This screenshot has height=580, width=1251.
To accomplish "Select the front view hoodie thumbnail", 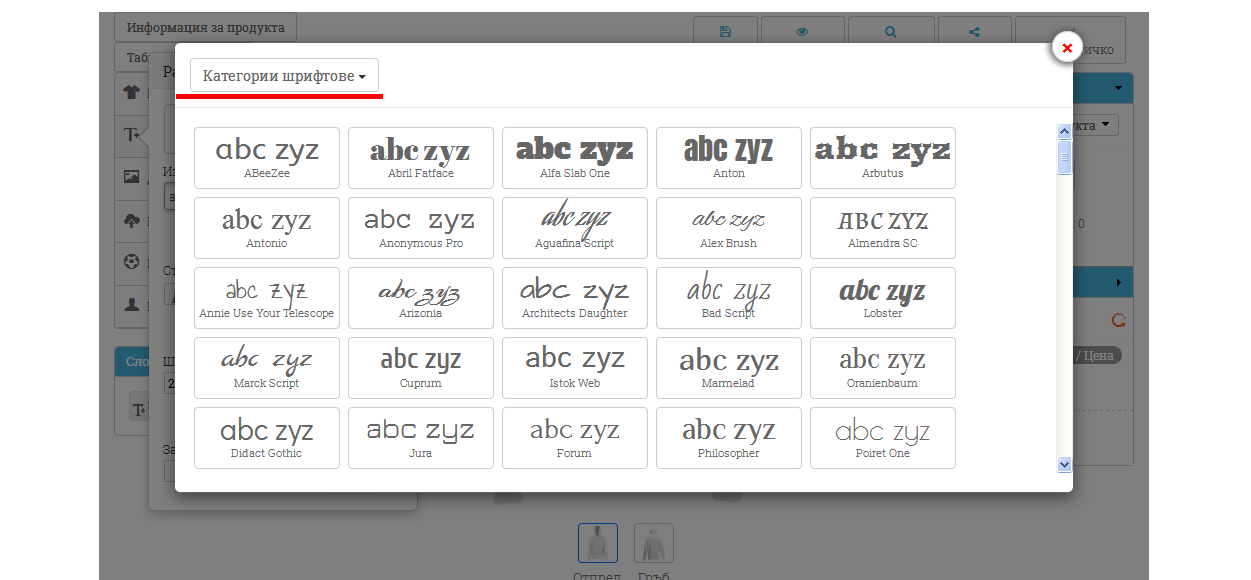I will [597, 543].
